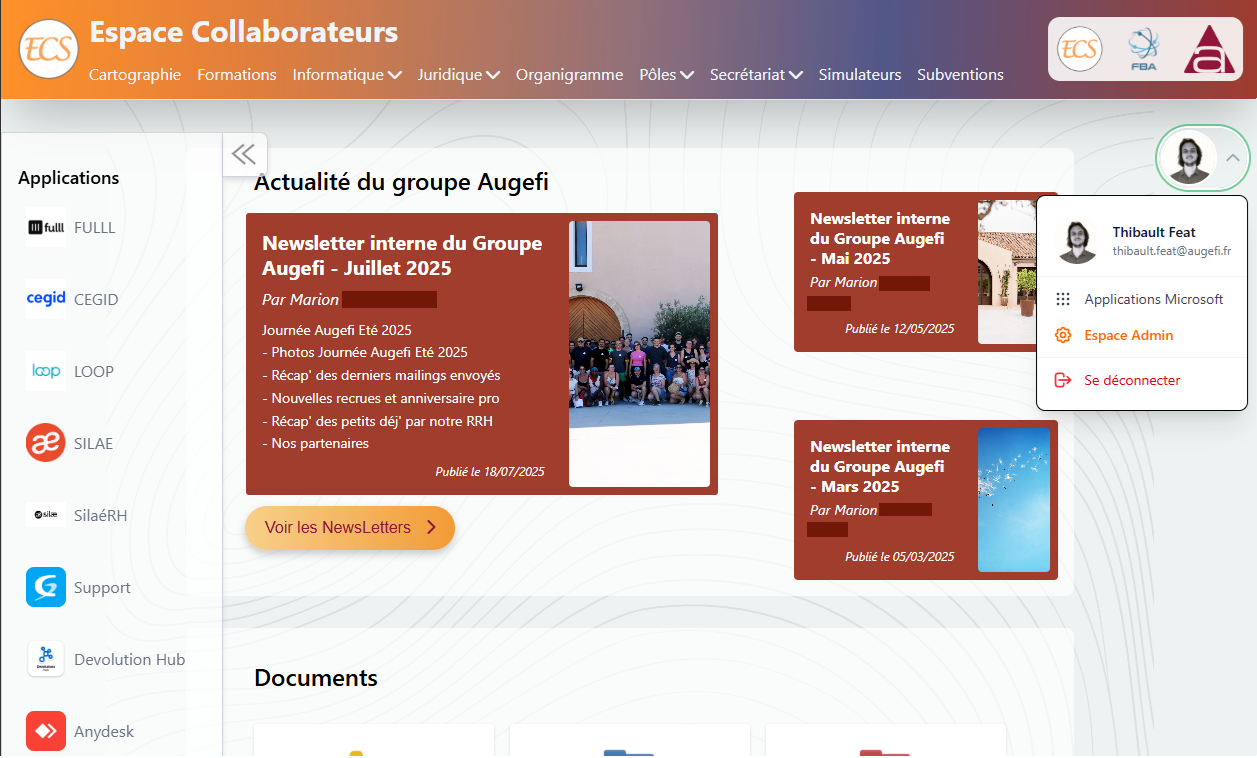Go to the Organigramme section
Screen dimensions: 1257x758
click(569, 74)
